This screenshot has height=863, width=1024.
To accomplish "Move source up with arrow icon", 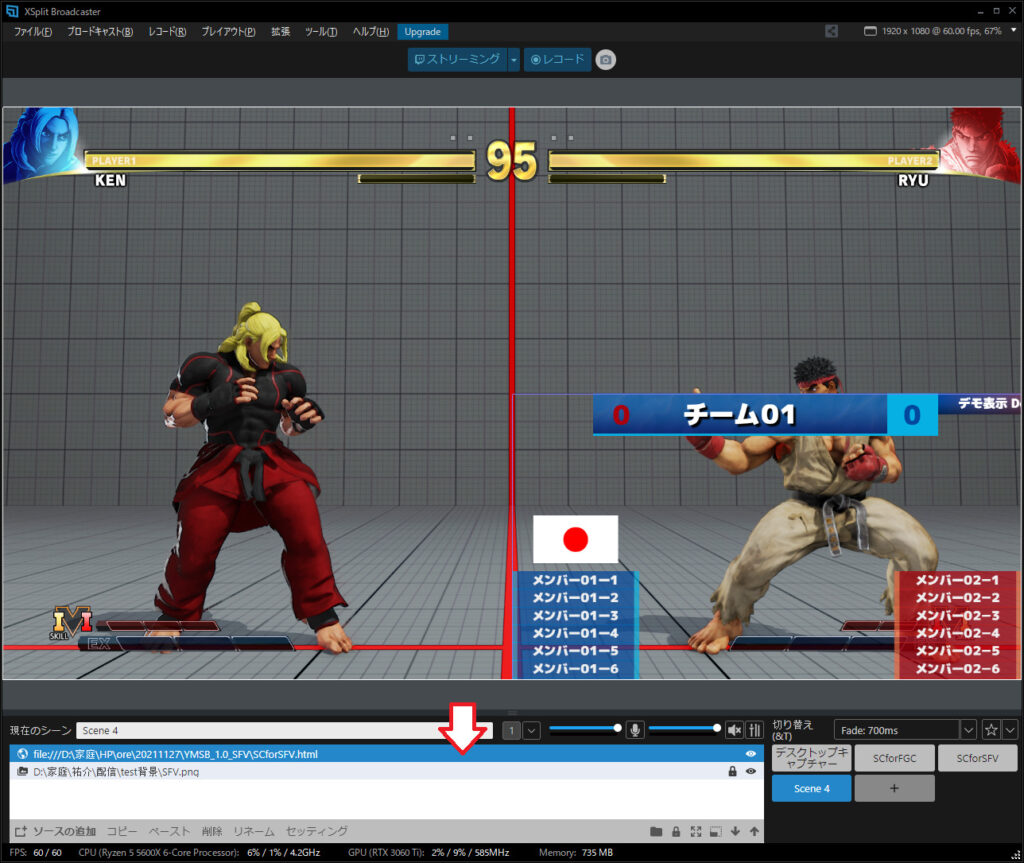I will (754, 831).
